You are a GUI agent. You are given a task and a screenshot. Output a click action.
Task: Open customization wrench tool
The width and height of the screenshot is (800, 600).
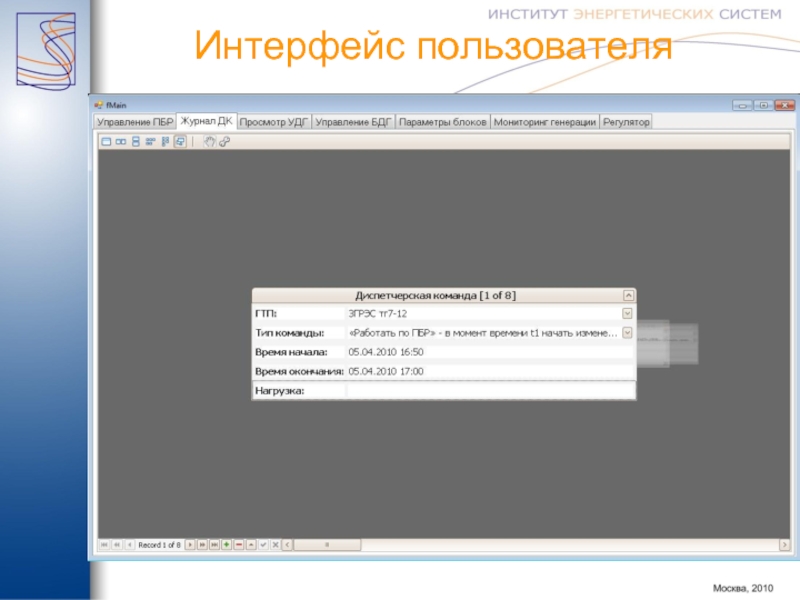coord(224,142)
